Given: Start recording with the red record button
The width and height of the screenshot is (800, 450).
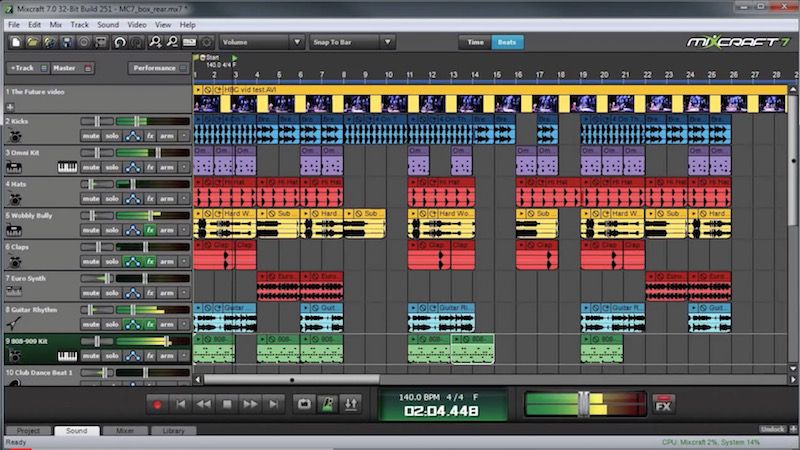Looking at the screenshot, I should pyautogui.click(x=157, y=405).
